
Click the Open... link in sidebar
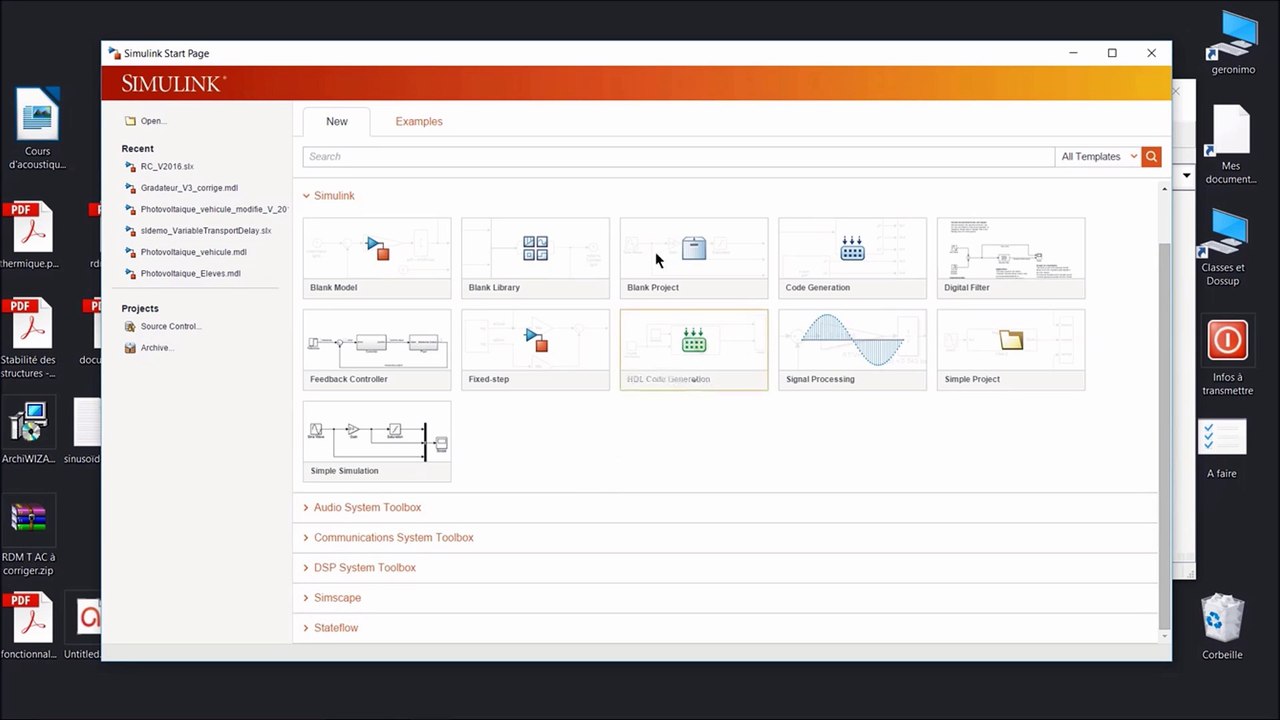(152, 121)
